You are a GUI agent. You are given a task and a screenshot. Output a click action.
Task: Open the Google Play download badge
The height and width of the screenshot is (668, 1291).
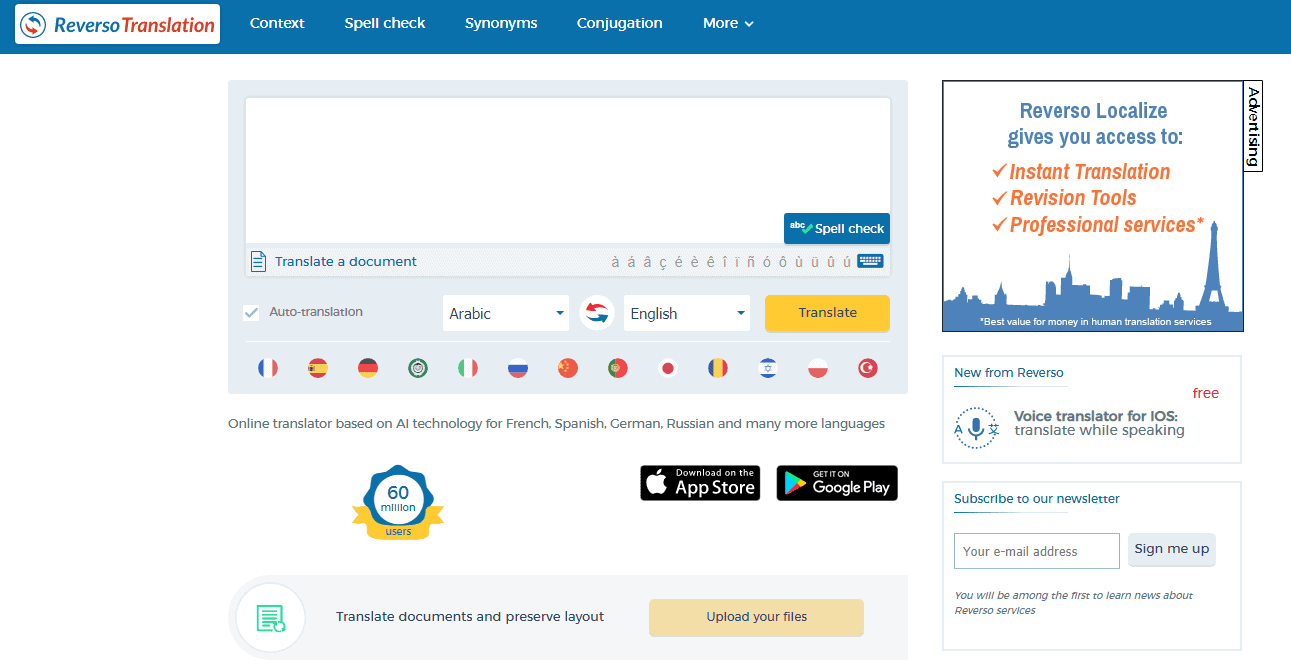click(x=837, y=483)
